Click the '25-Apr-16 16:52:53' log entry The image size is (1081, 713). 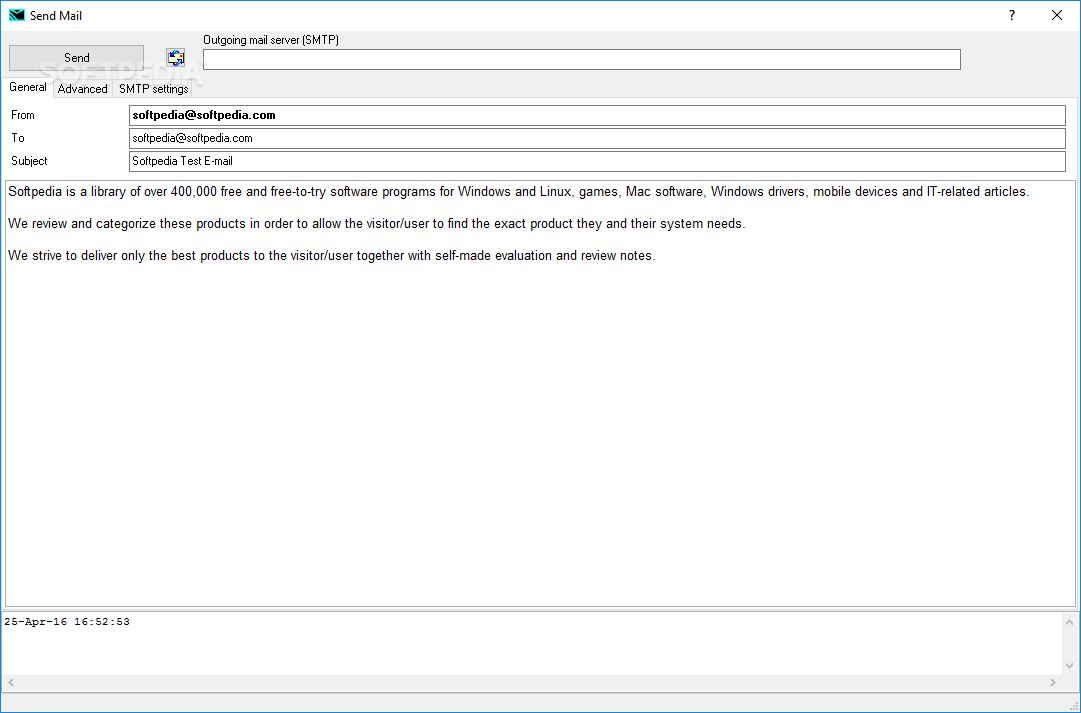point(67,622)
